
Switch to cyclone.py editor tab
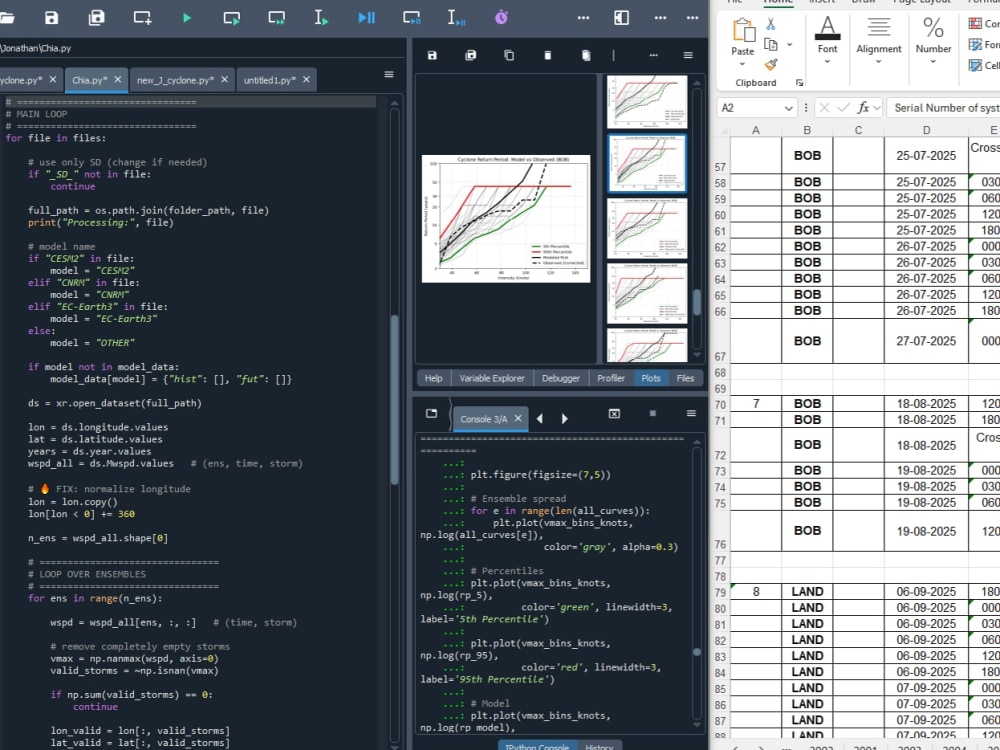tap(21, 80)
